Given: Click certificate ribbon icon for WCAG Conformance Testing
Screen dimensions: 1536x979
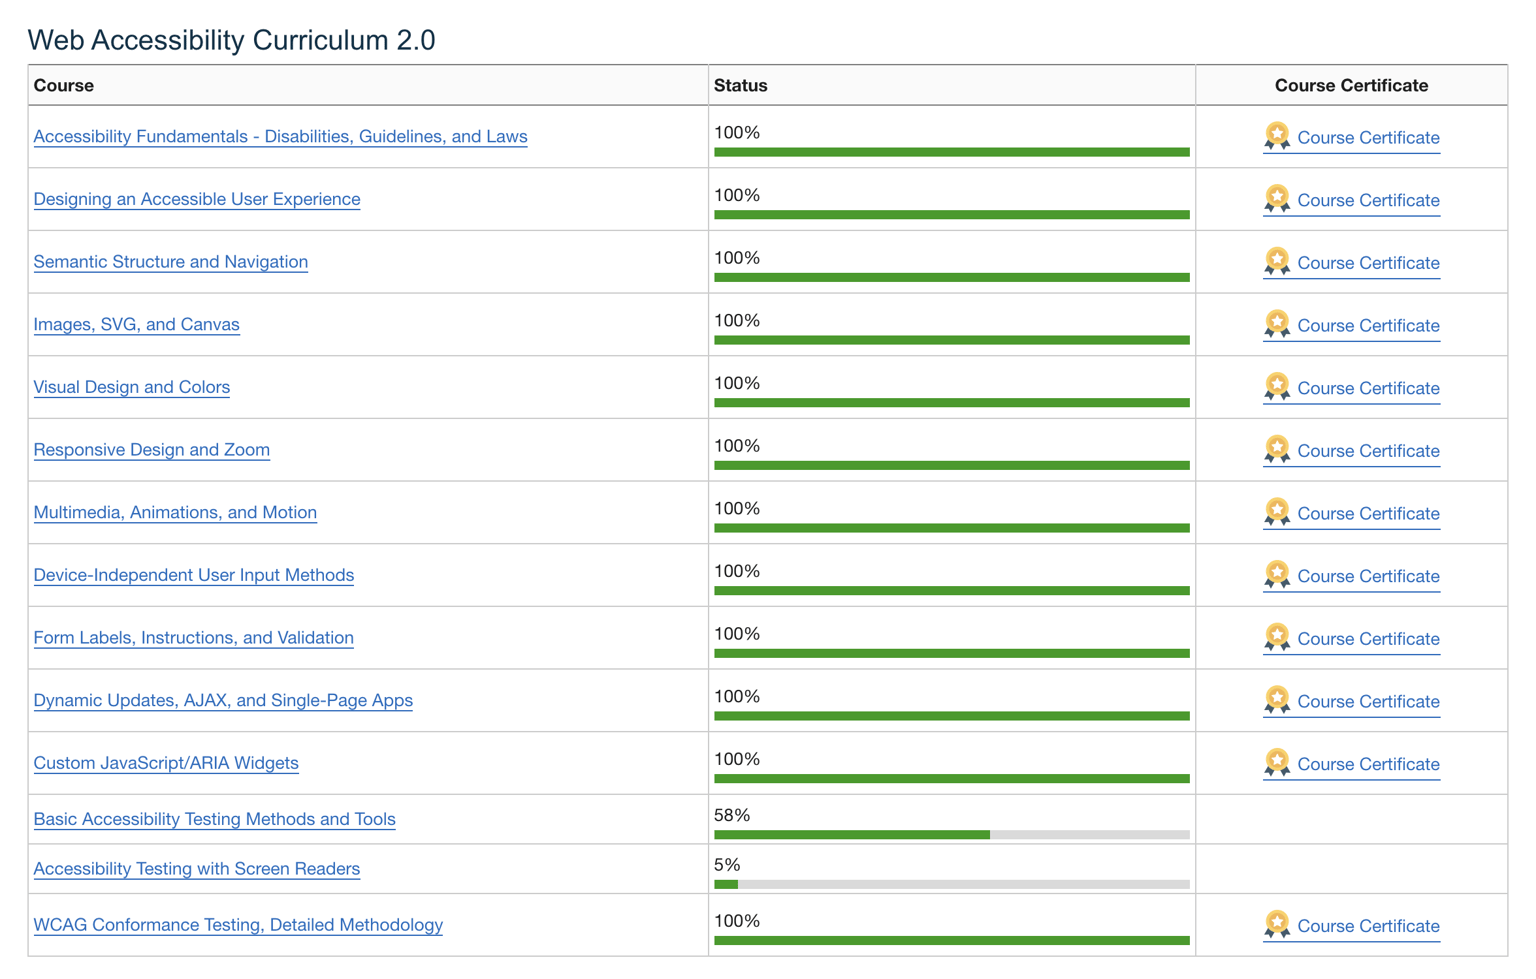Looking at the screenshot, I should (1277, 925).
